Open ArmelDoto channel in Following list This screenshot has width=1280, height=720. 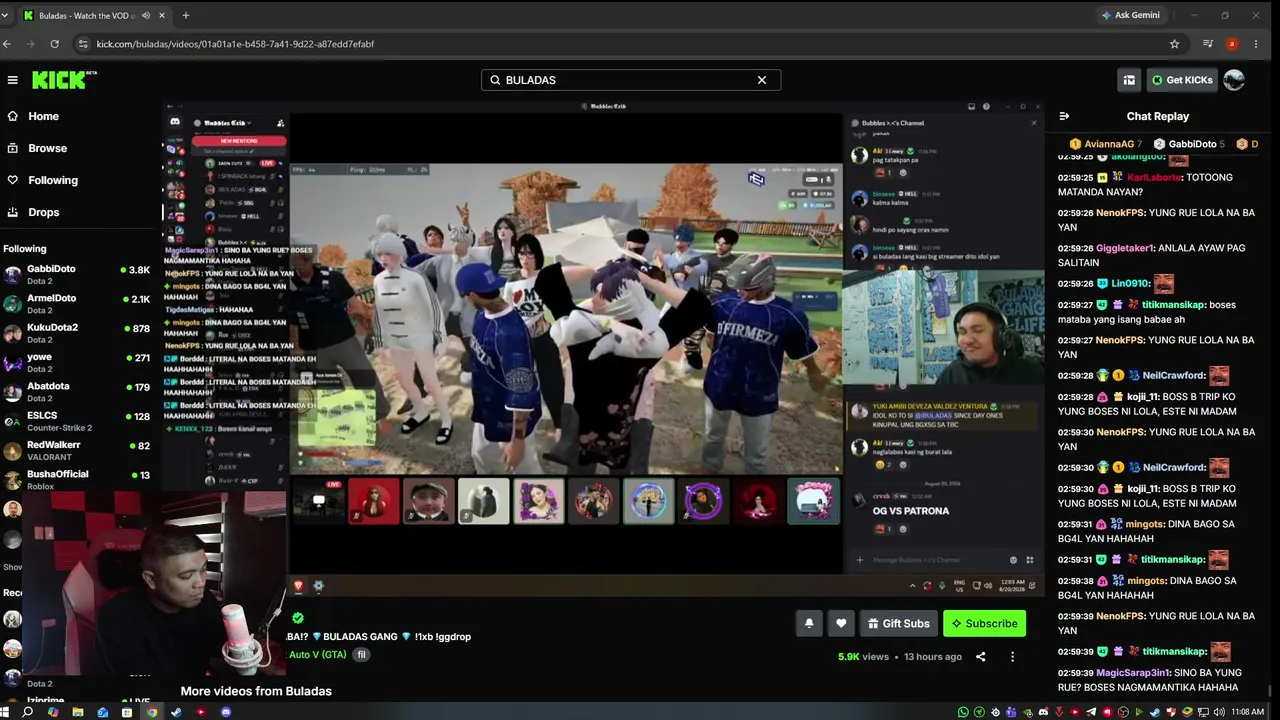tap(78, 304)
